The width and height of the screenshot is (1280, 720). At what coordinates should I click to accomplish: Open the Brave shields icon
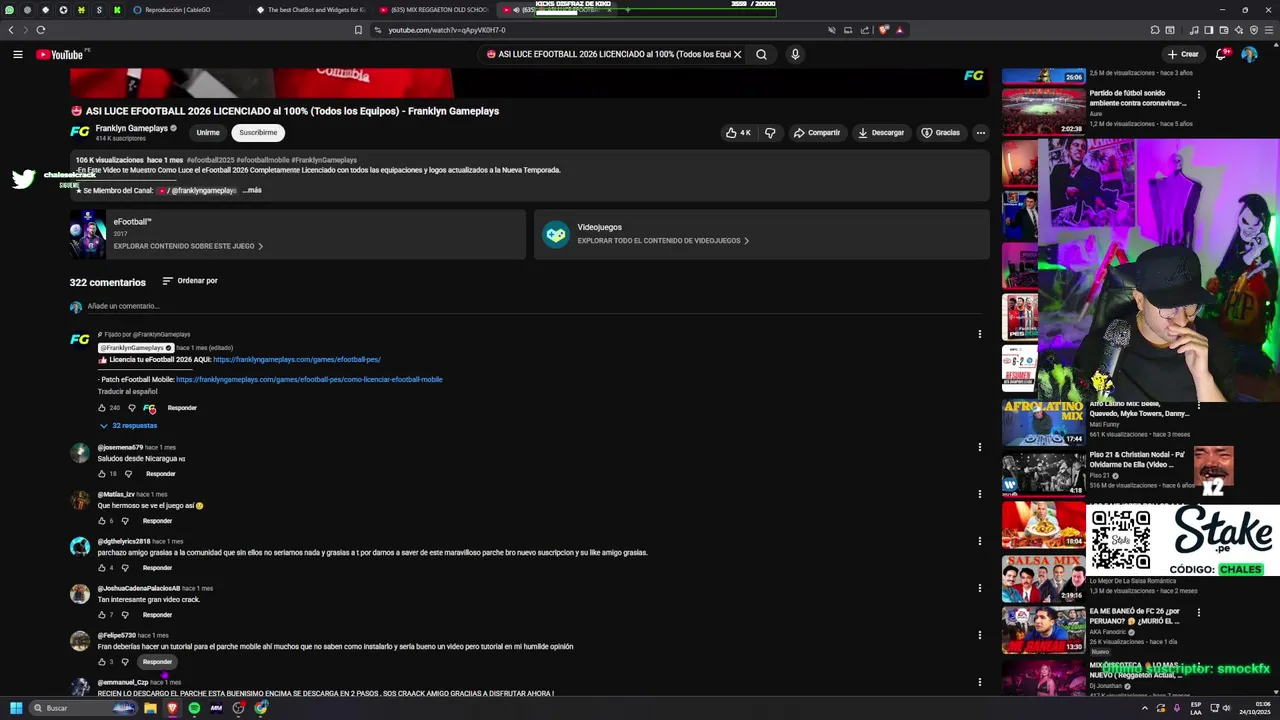coord(884,30)
